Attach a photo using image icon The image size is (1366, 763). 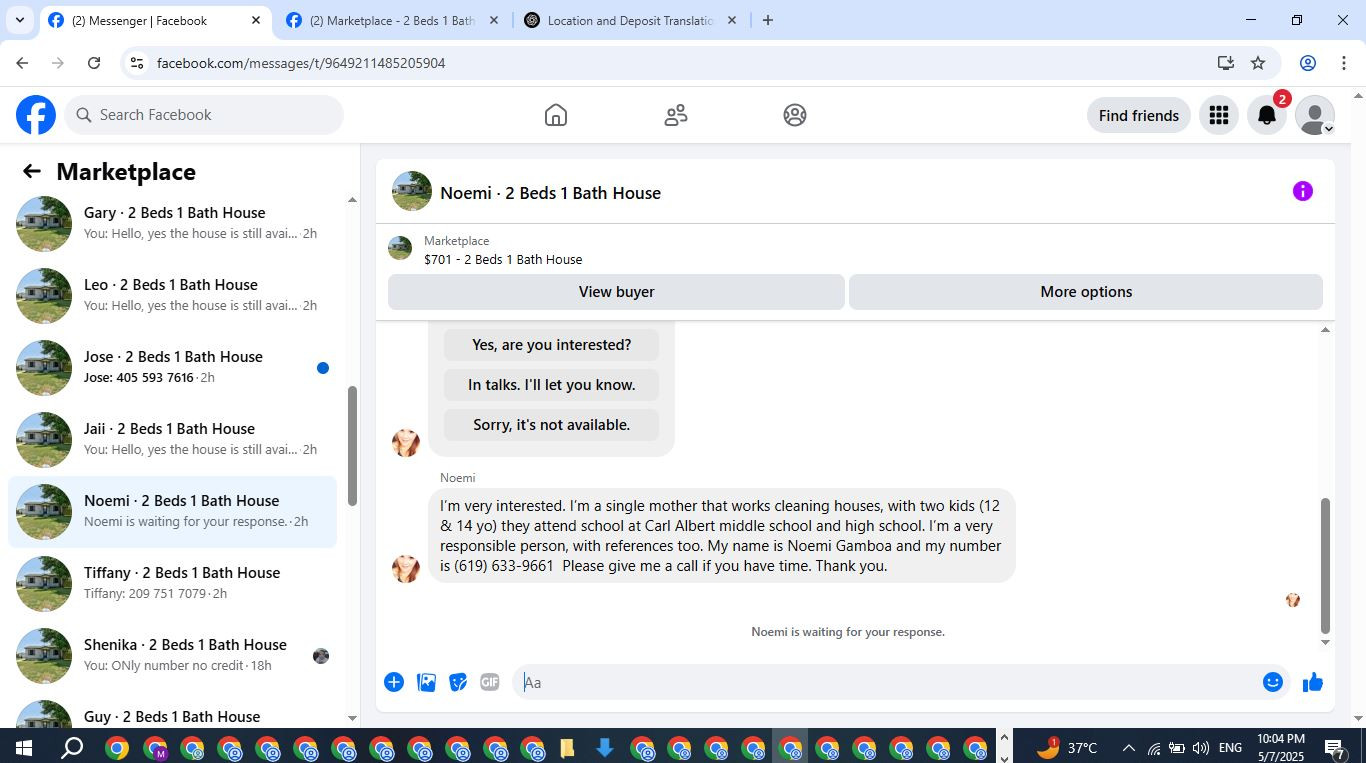426,682
